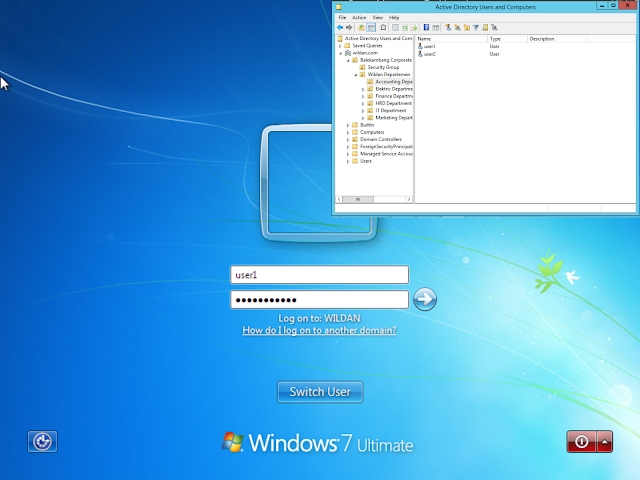This screenshot has width=640, height=480.
Task: Select the Users container in tree
Action: (x=366, y=161)
